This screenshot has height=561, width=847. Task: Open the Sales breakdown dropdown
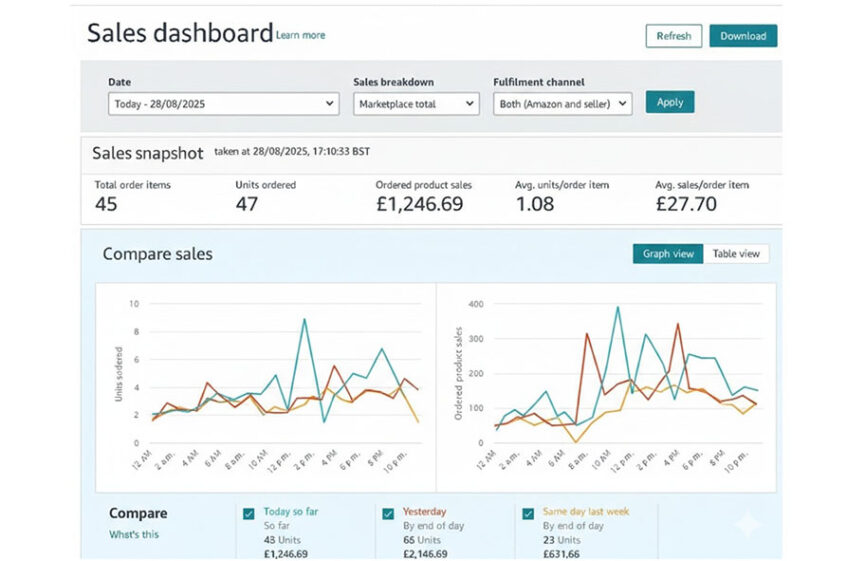pyautogui.click(x=416, y=103)
